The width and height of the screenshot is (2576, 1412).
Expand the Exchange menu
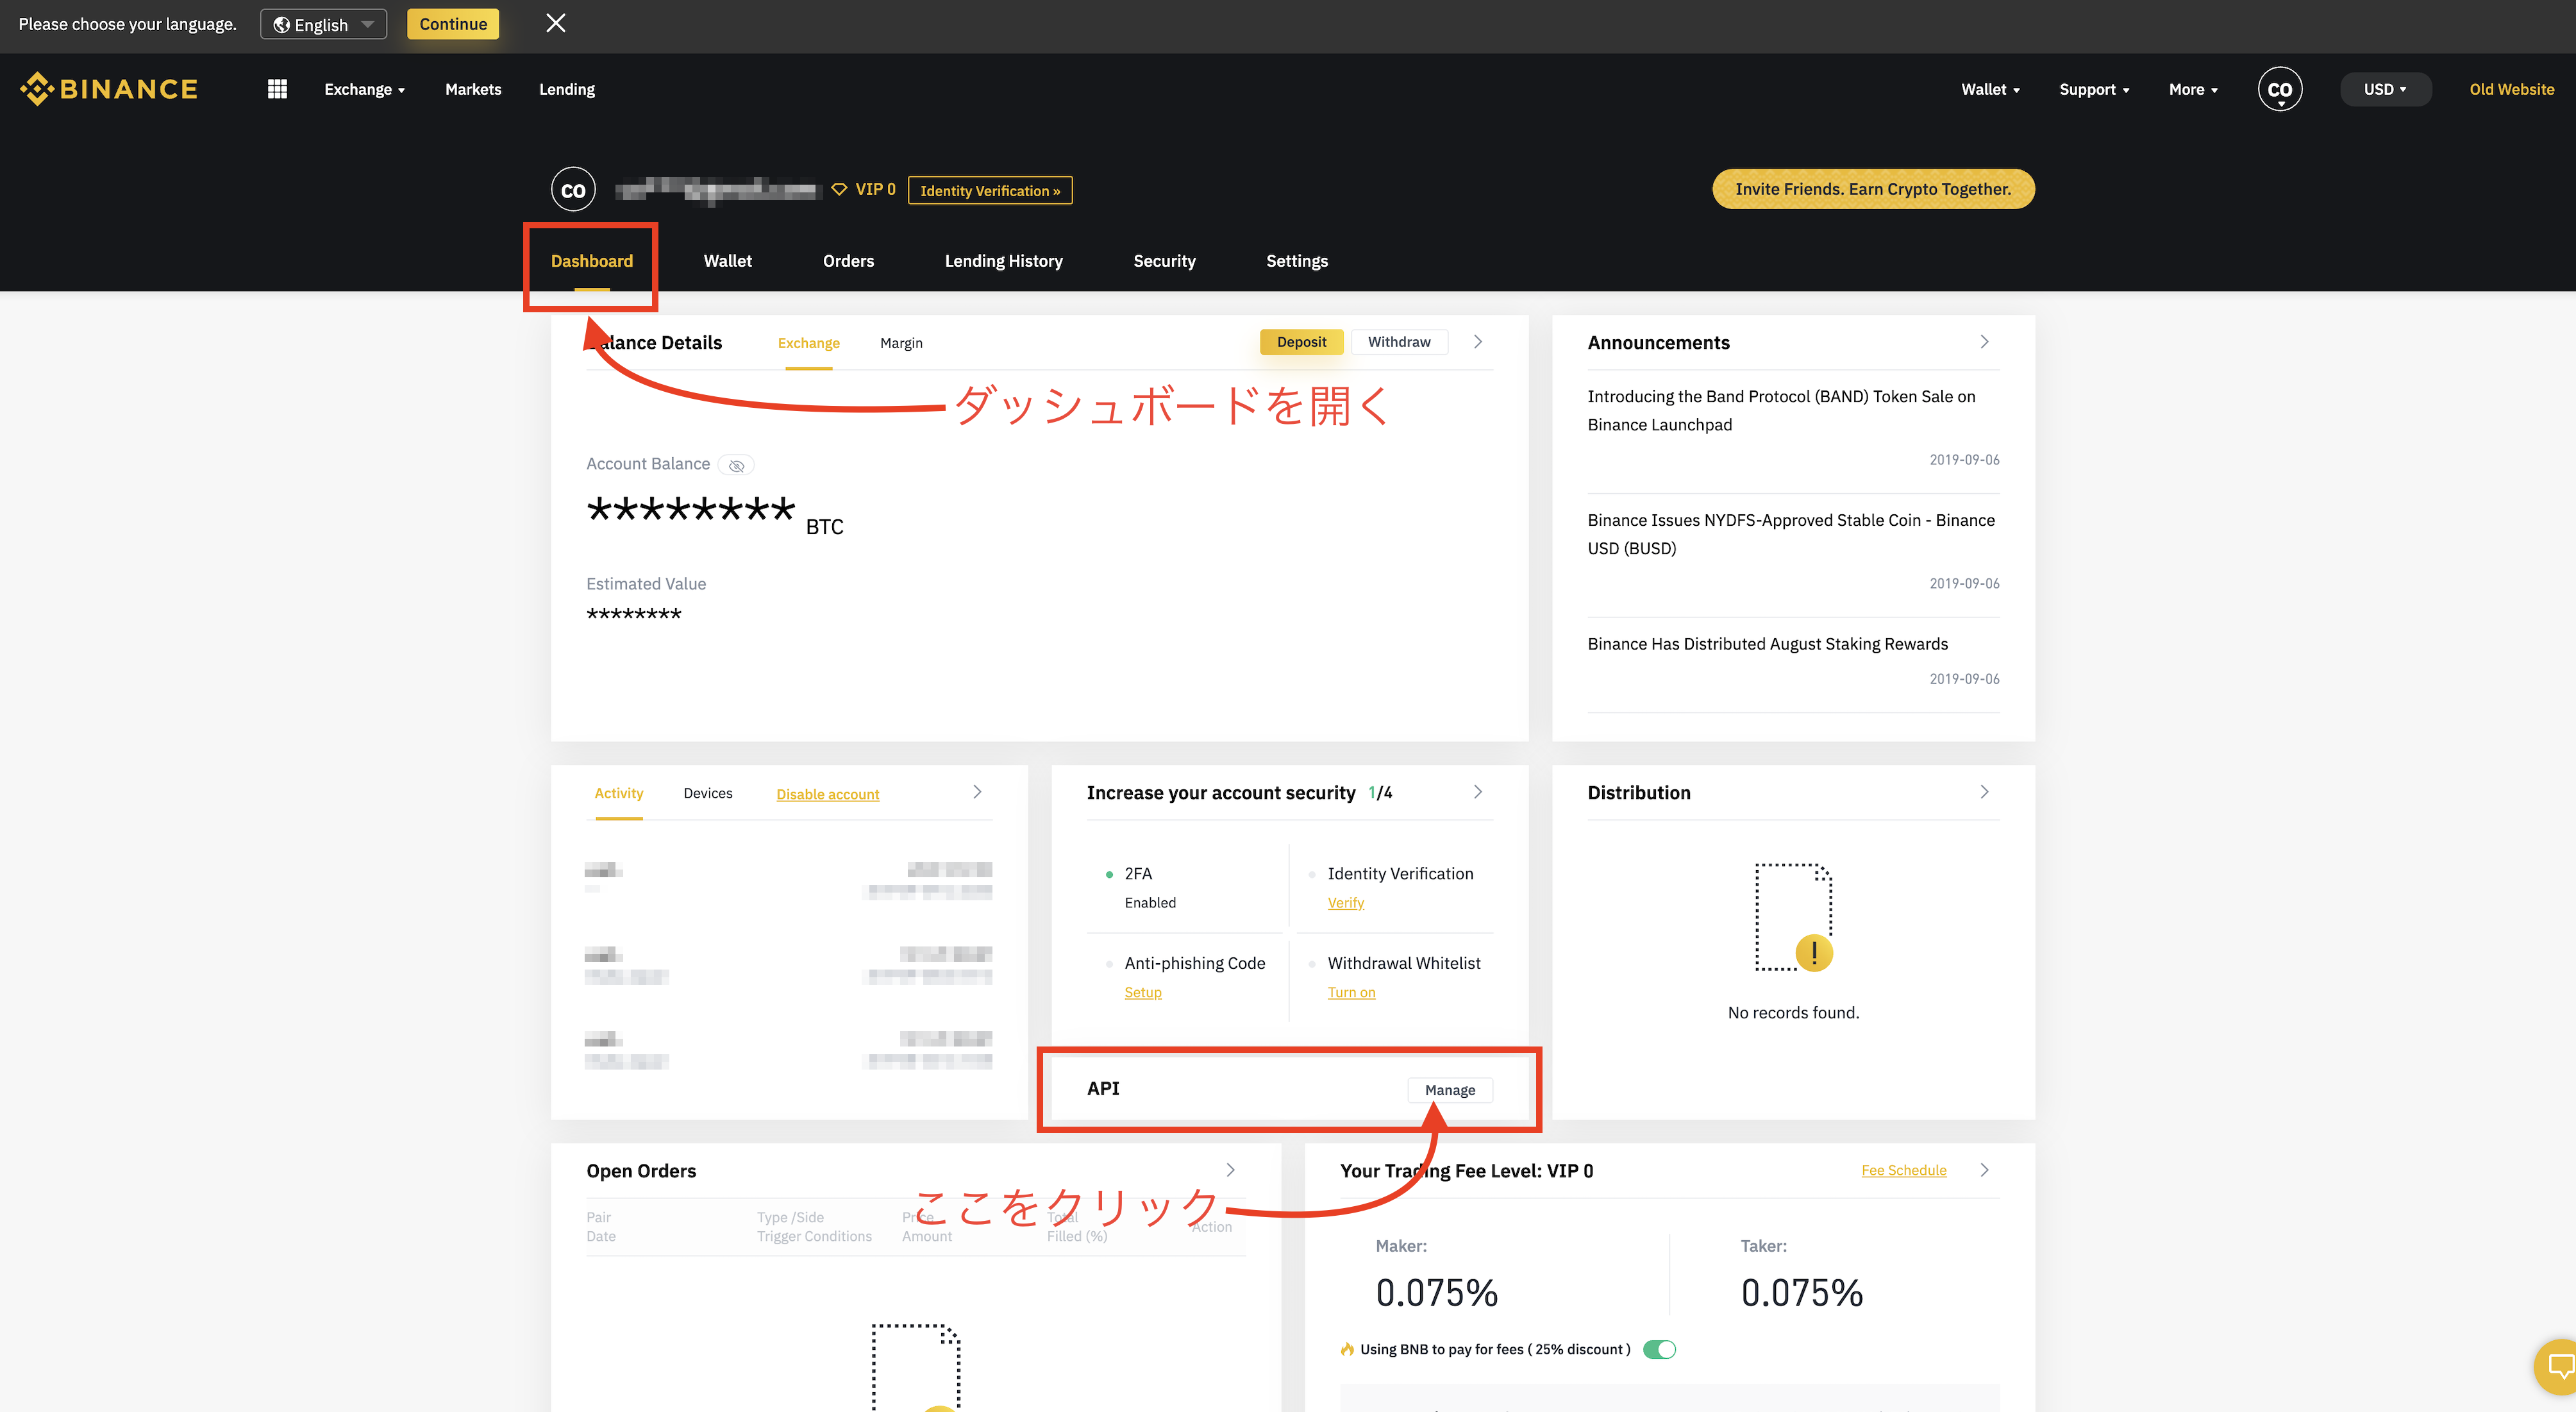click(364, 89)
